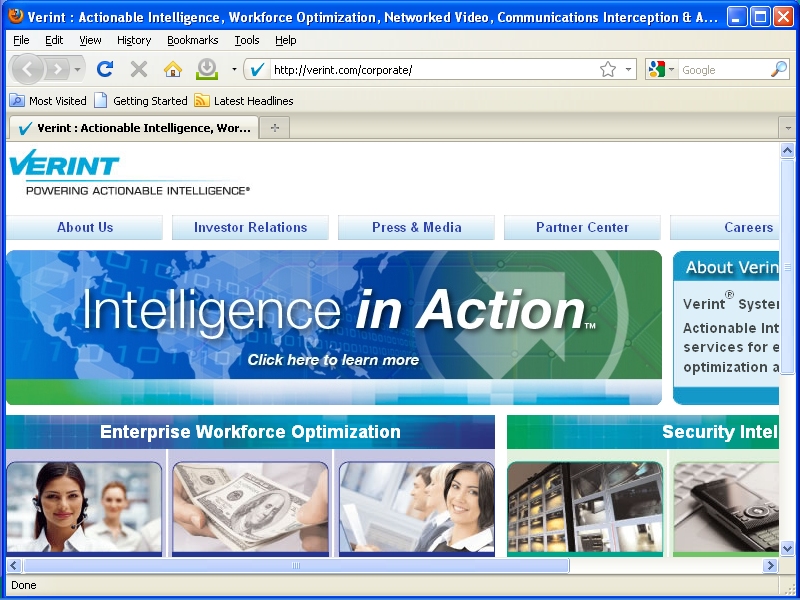Bookmark this page with the star icon

pyautogui.click(x=607, y=69)
